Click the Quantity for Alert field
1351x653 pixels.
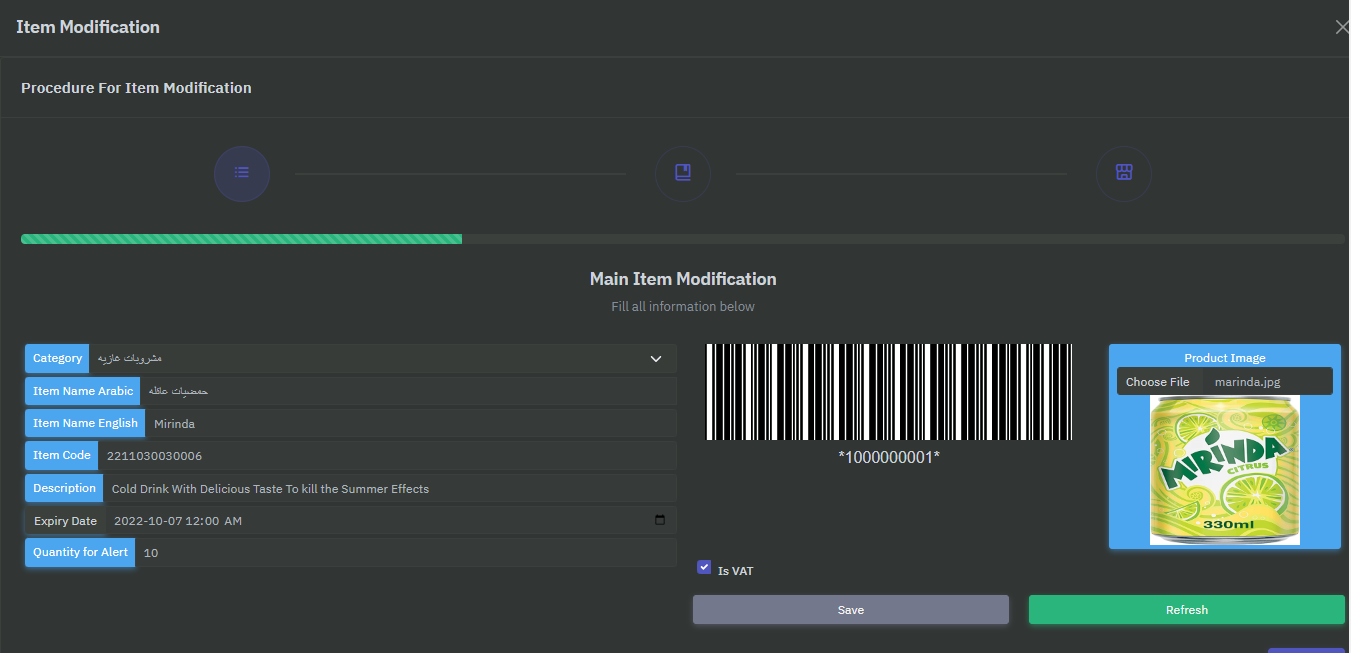point(405,553)
